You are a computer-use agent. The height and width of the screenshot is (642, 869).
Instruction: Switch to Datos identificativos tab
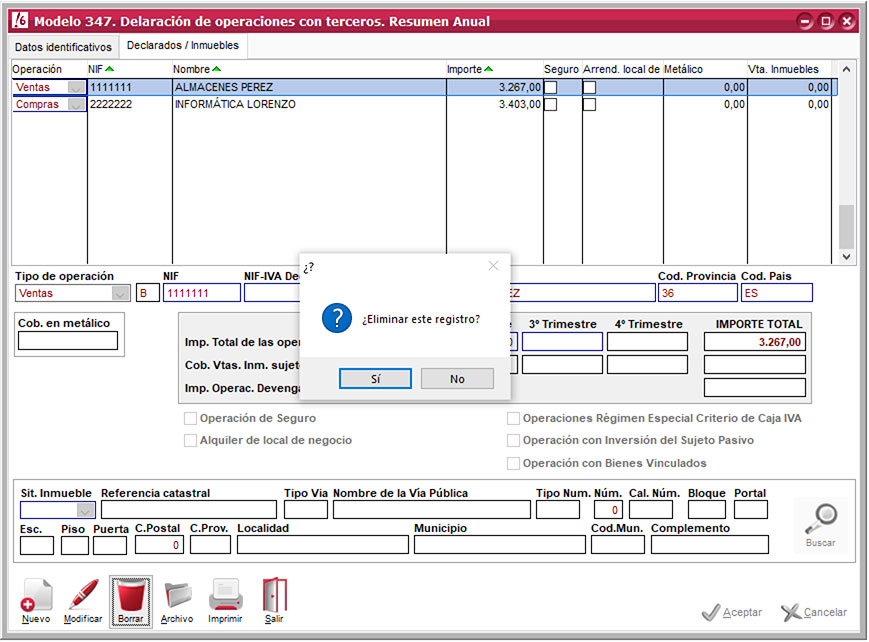(x=63, y=47)
